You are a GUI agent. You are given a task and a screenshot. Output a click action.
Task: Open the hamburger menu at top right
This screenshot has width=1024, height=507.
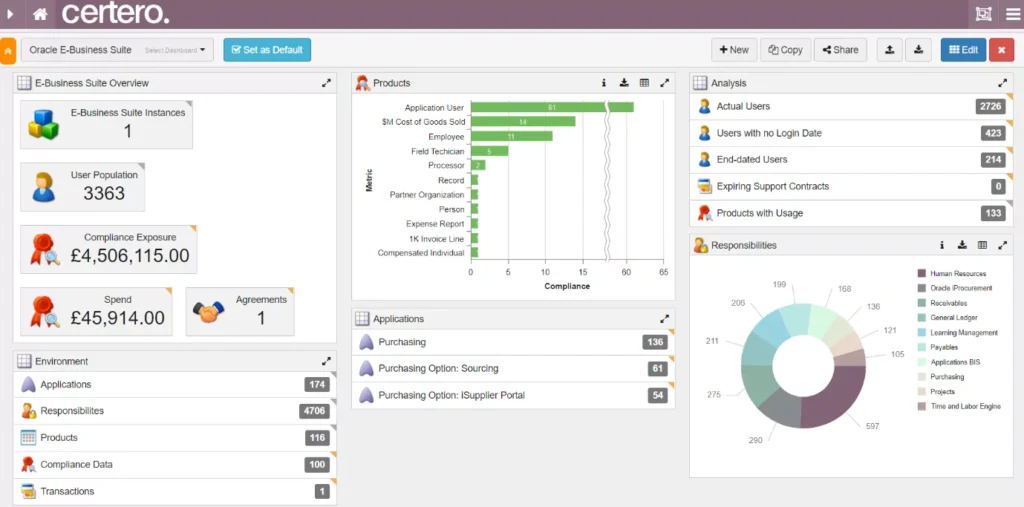click(1013, 14)
